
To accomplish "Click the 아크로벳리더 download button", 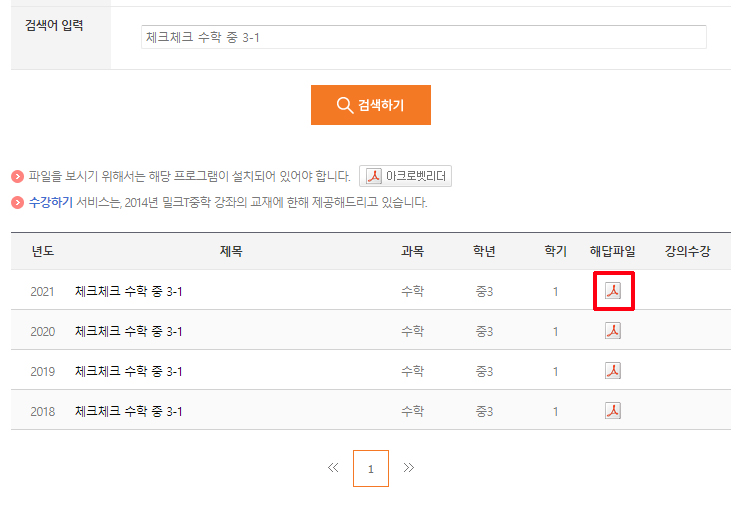I will (x=405, y=176).
